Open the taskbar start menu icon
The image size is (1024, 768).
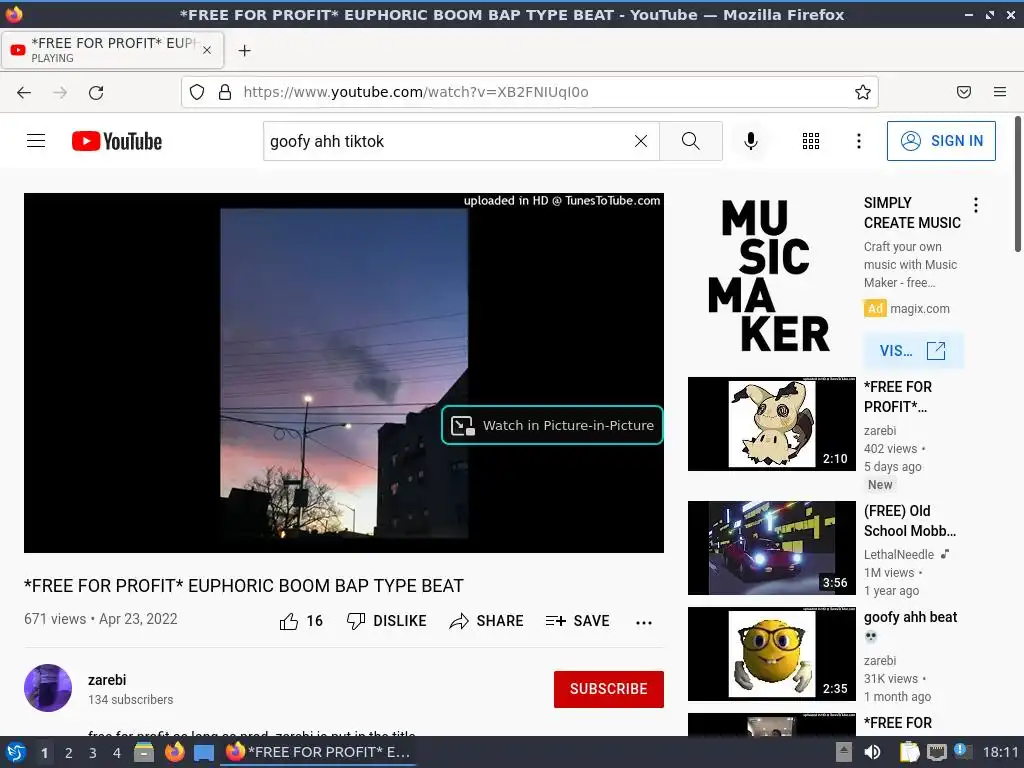click(x=16, y=752)
